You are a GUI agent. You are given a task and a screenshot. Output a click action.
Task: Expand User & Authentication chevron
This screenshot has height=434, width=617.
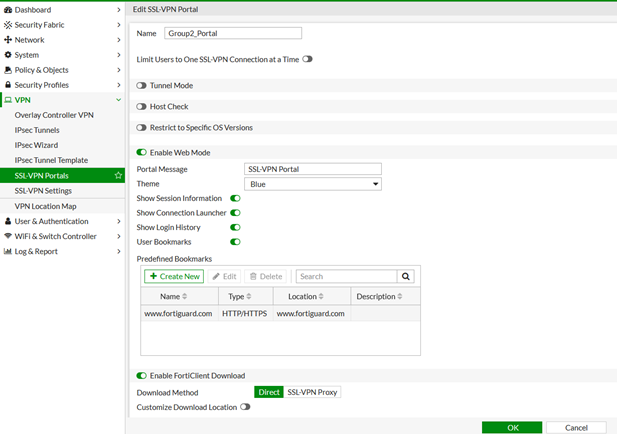click(118, 221)
